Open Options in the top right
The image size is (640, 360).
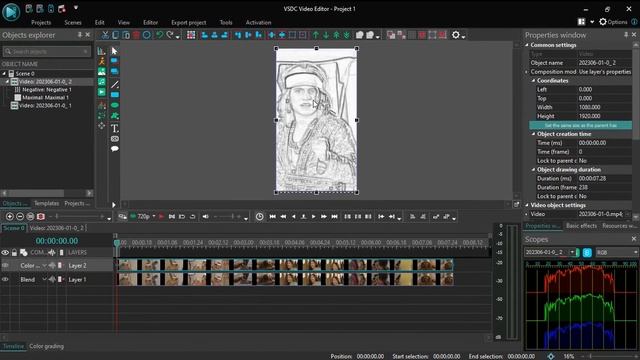coord(613,22)
